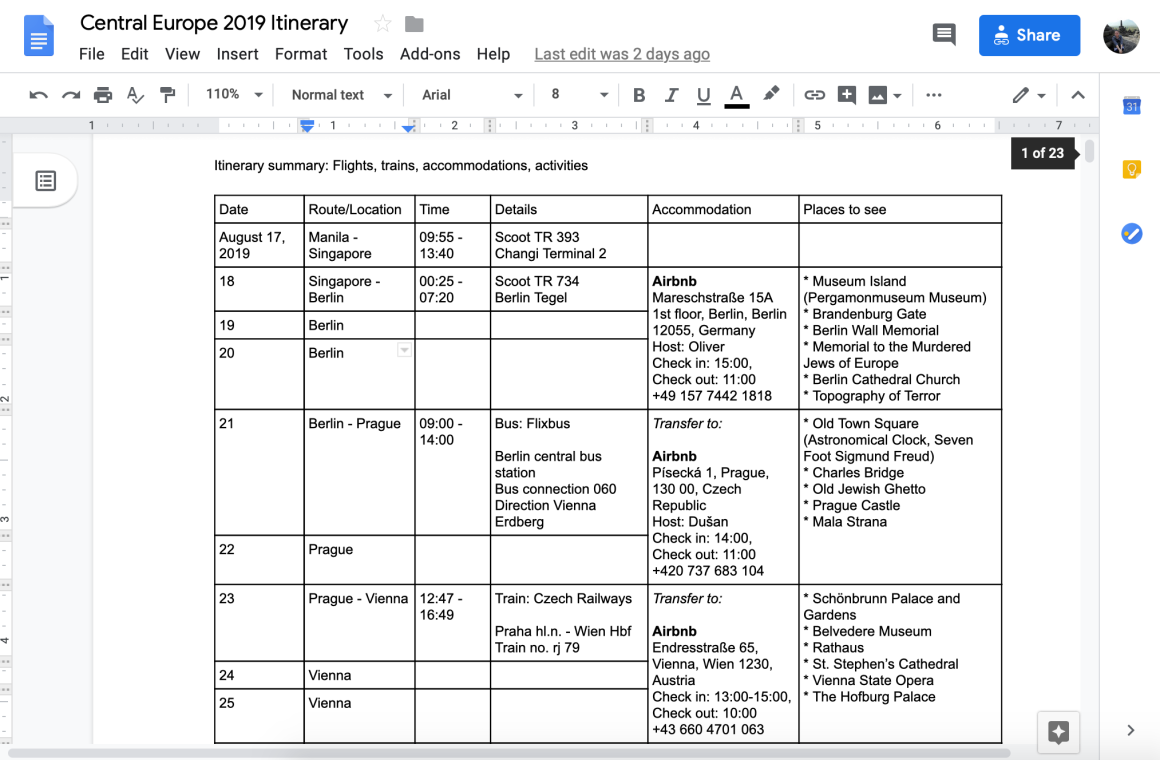This screenshot has height=760, width=1160.
Task: Click the Insert link icon
Action: point(815,95)
